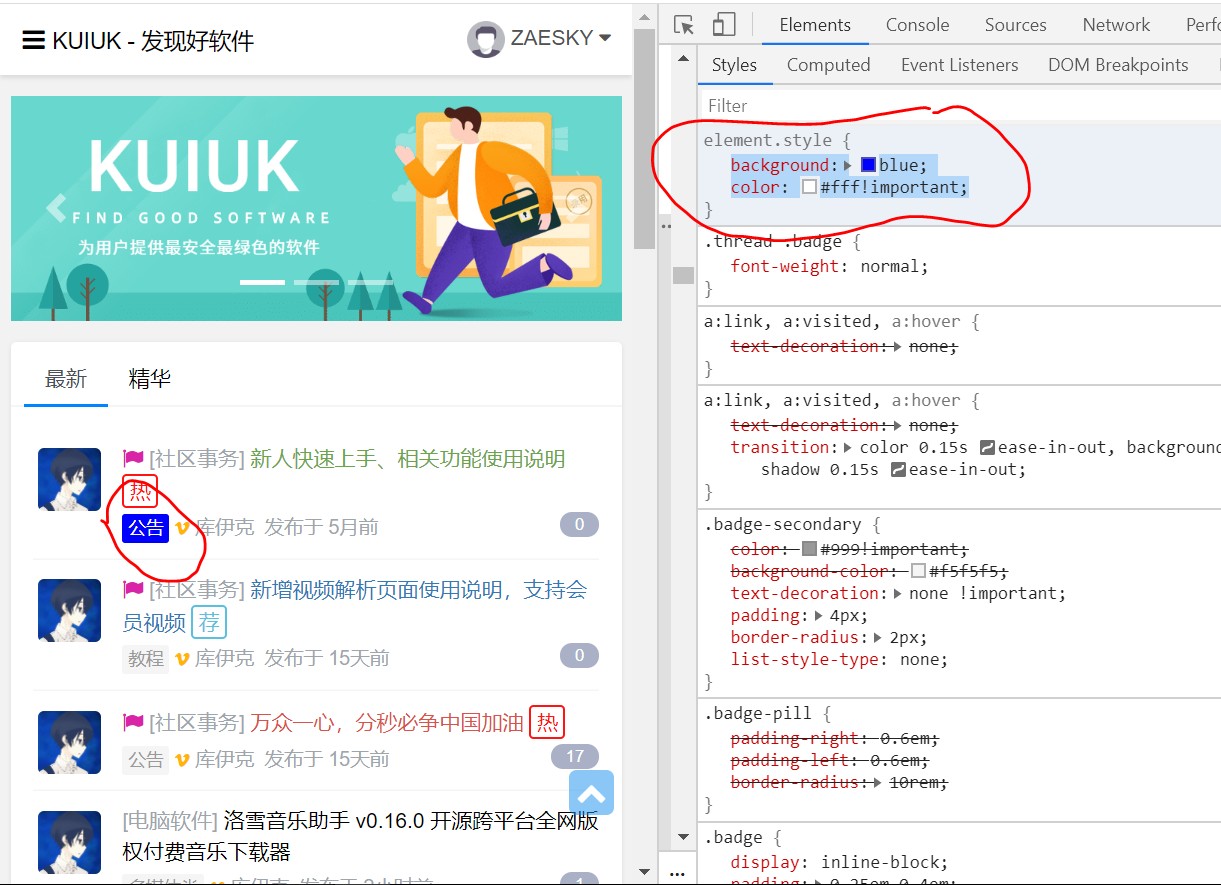Click the 教程 badge
1221x885 pixels.
click(x=145, y=659)
